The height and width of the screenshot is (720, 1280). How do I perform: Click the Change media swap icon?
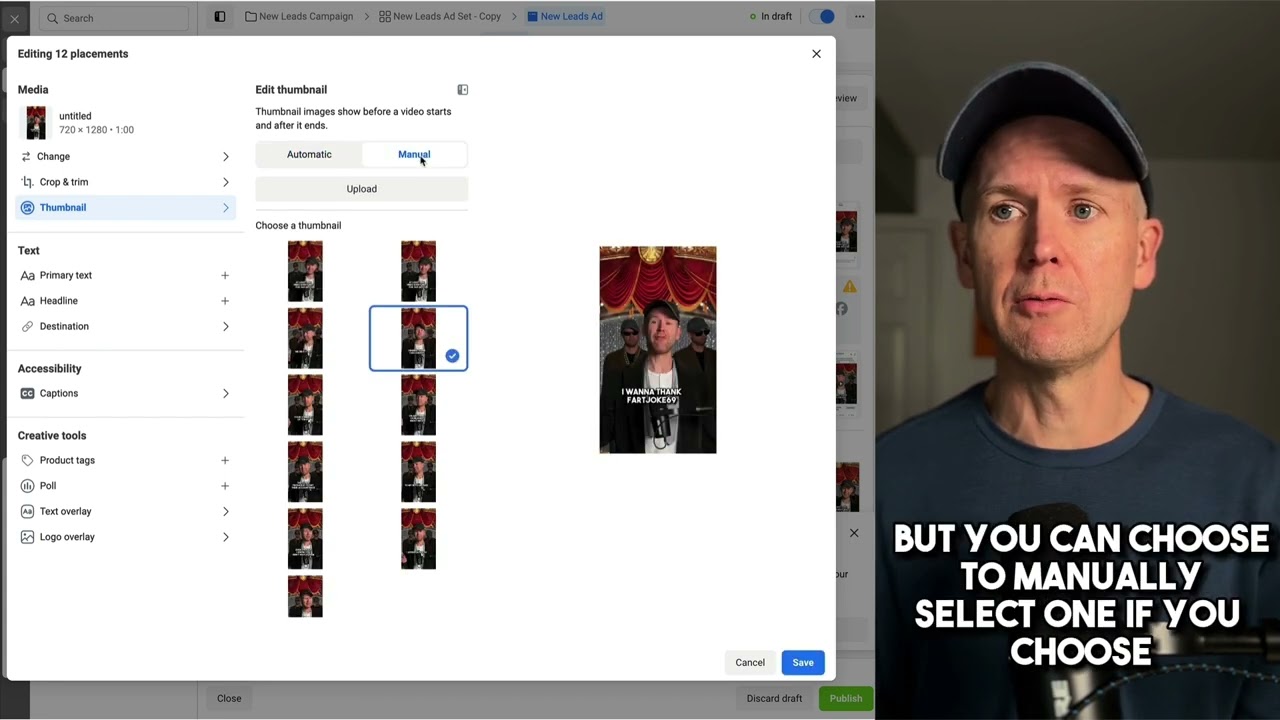27,156
